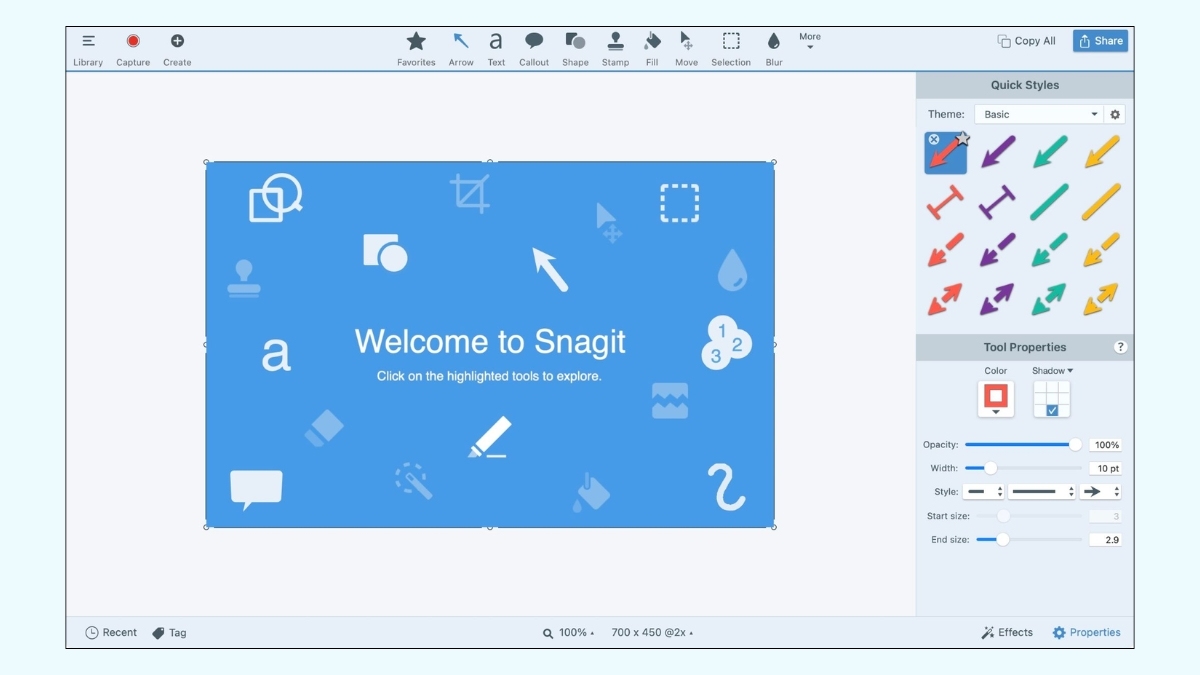1200x675 pixels.
Task: Choose the yellow solid arrow quick style
Action: coord(1101,152)
